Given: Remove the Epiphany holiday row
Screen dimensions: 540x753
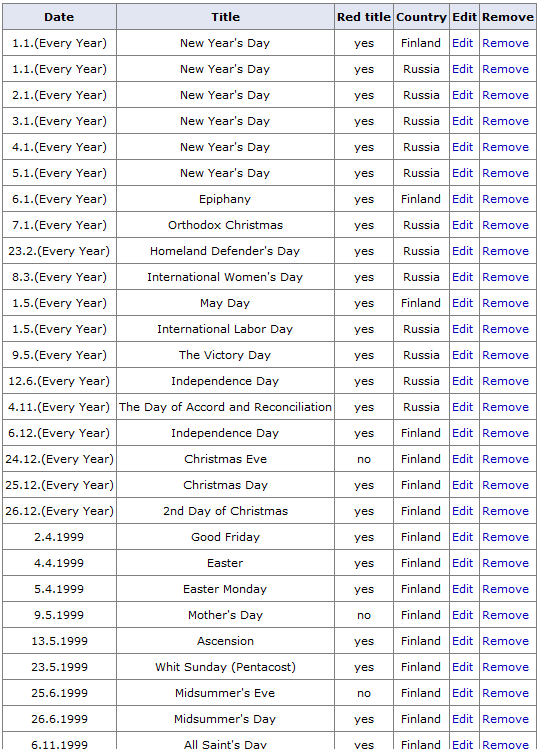Looking at the screenshot, I should click(x=505, y=199).
